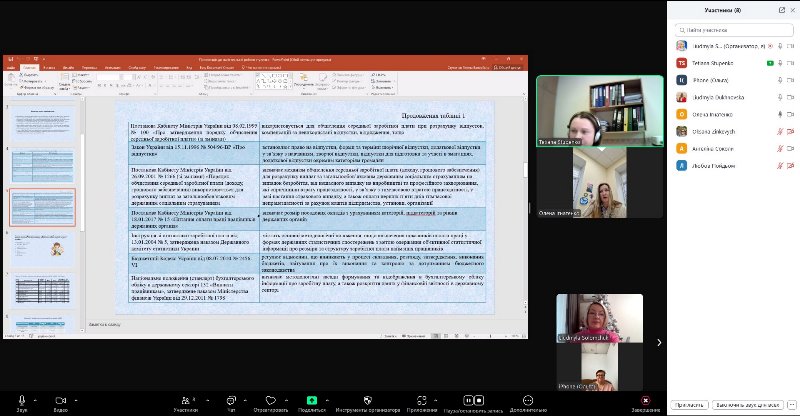
Task: Click the mute all participants button
Action: 747,405
